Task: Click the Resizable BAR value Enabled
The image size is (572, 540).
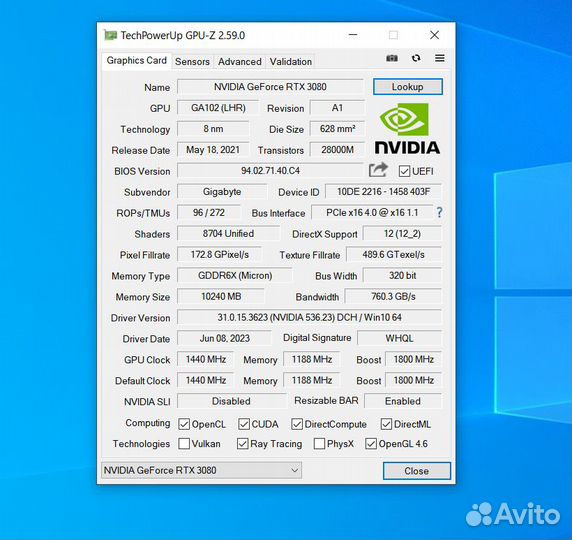Action: (403, 401)
